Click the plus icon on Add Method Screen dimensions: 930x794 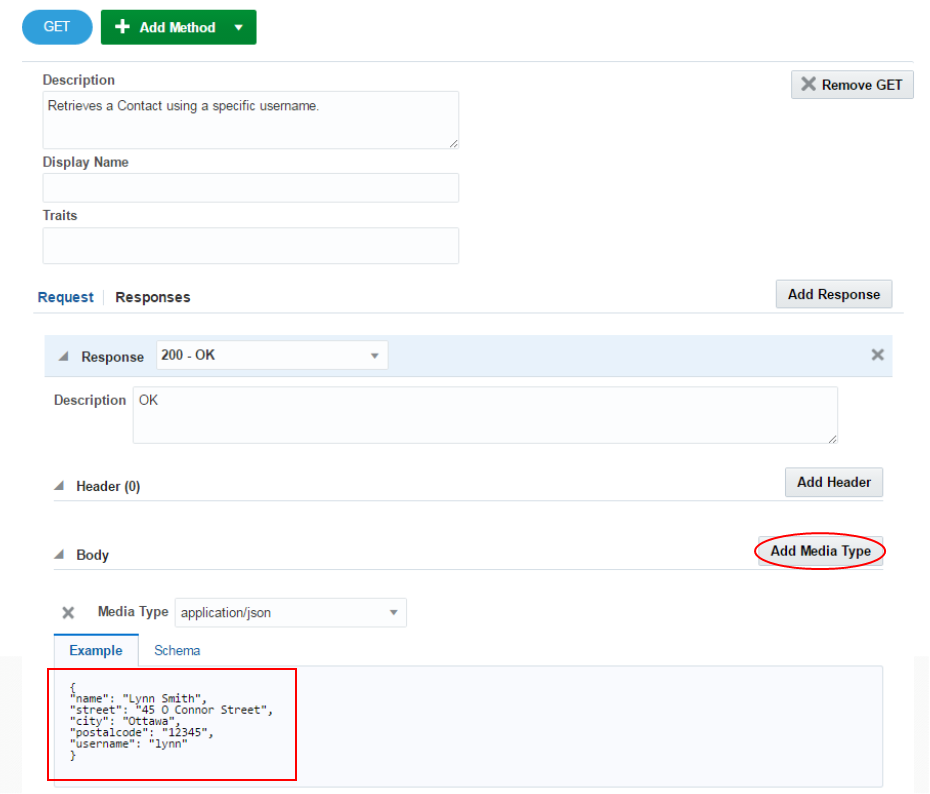coord(122,27)
